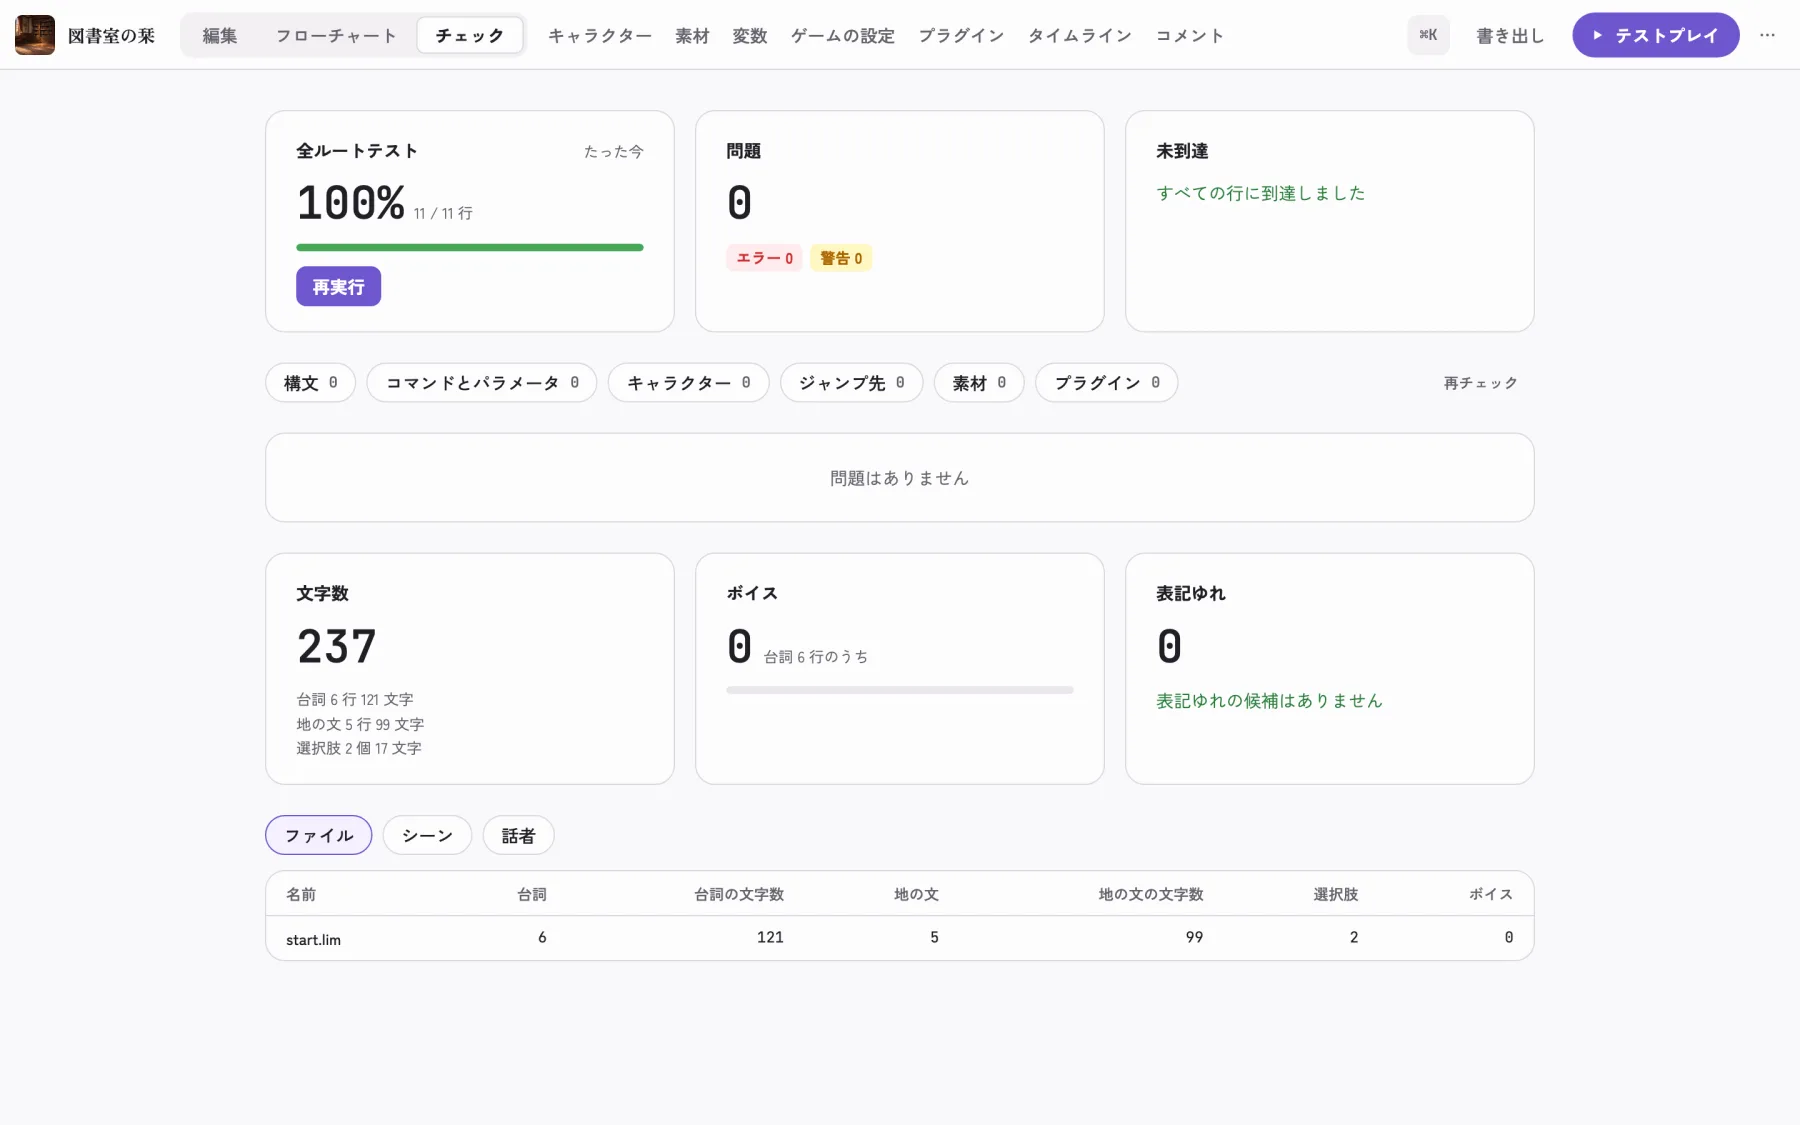Screen dimensions: 1800x1125
Task: Filter issues by 素材 chip
Action: click(x=979, y=383)
